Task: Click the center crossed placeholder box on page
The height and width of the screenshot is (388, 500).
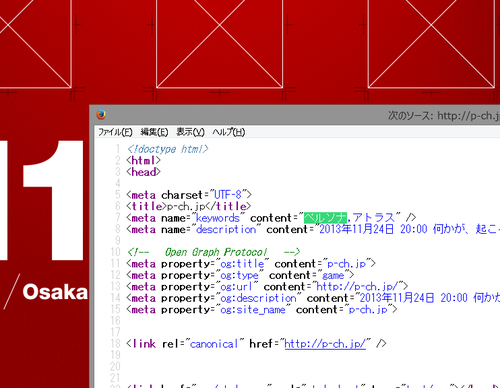Action: coord(220,43)
